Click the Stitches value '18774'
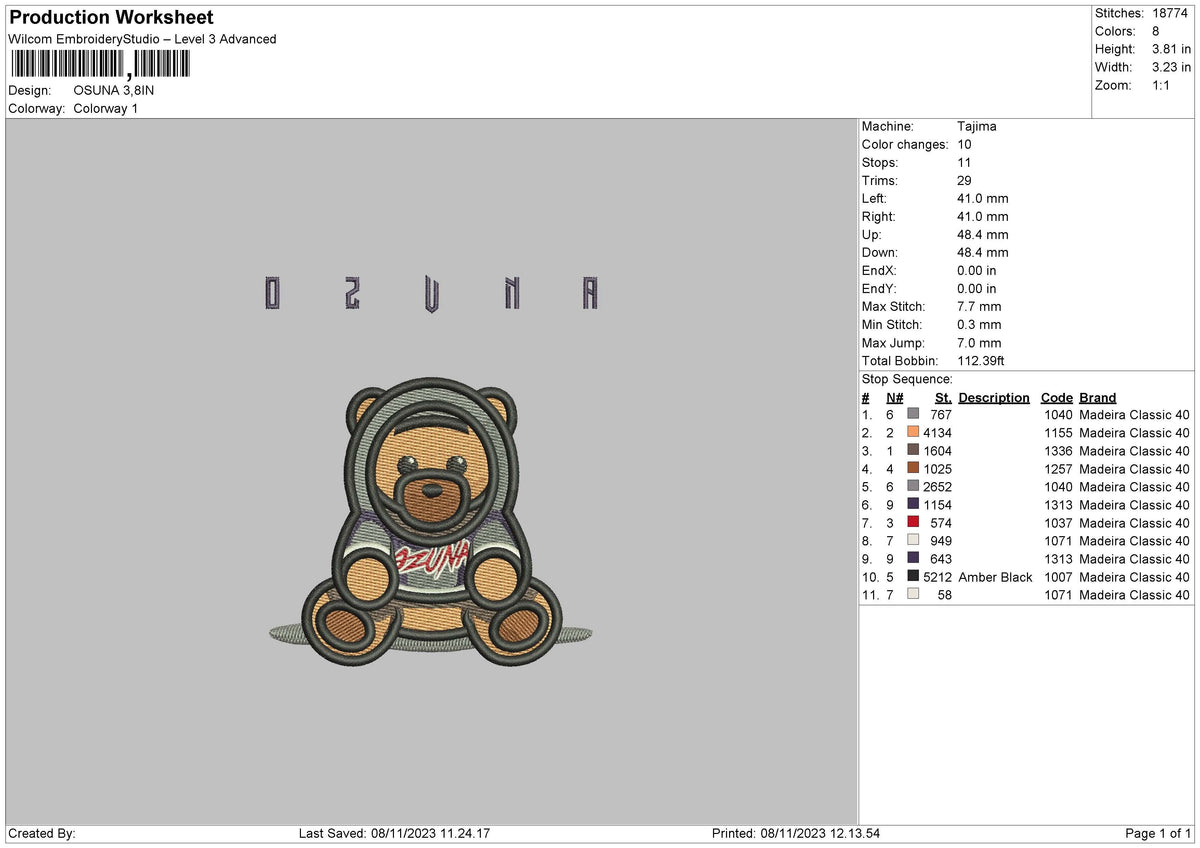Viewport: 1200px width, 848px height. 1168,13
